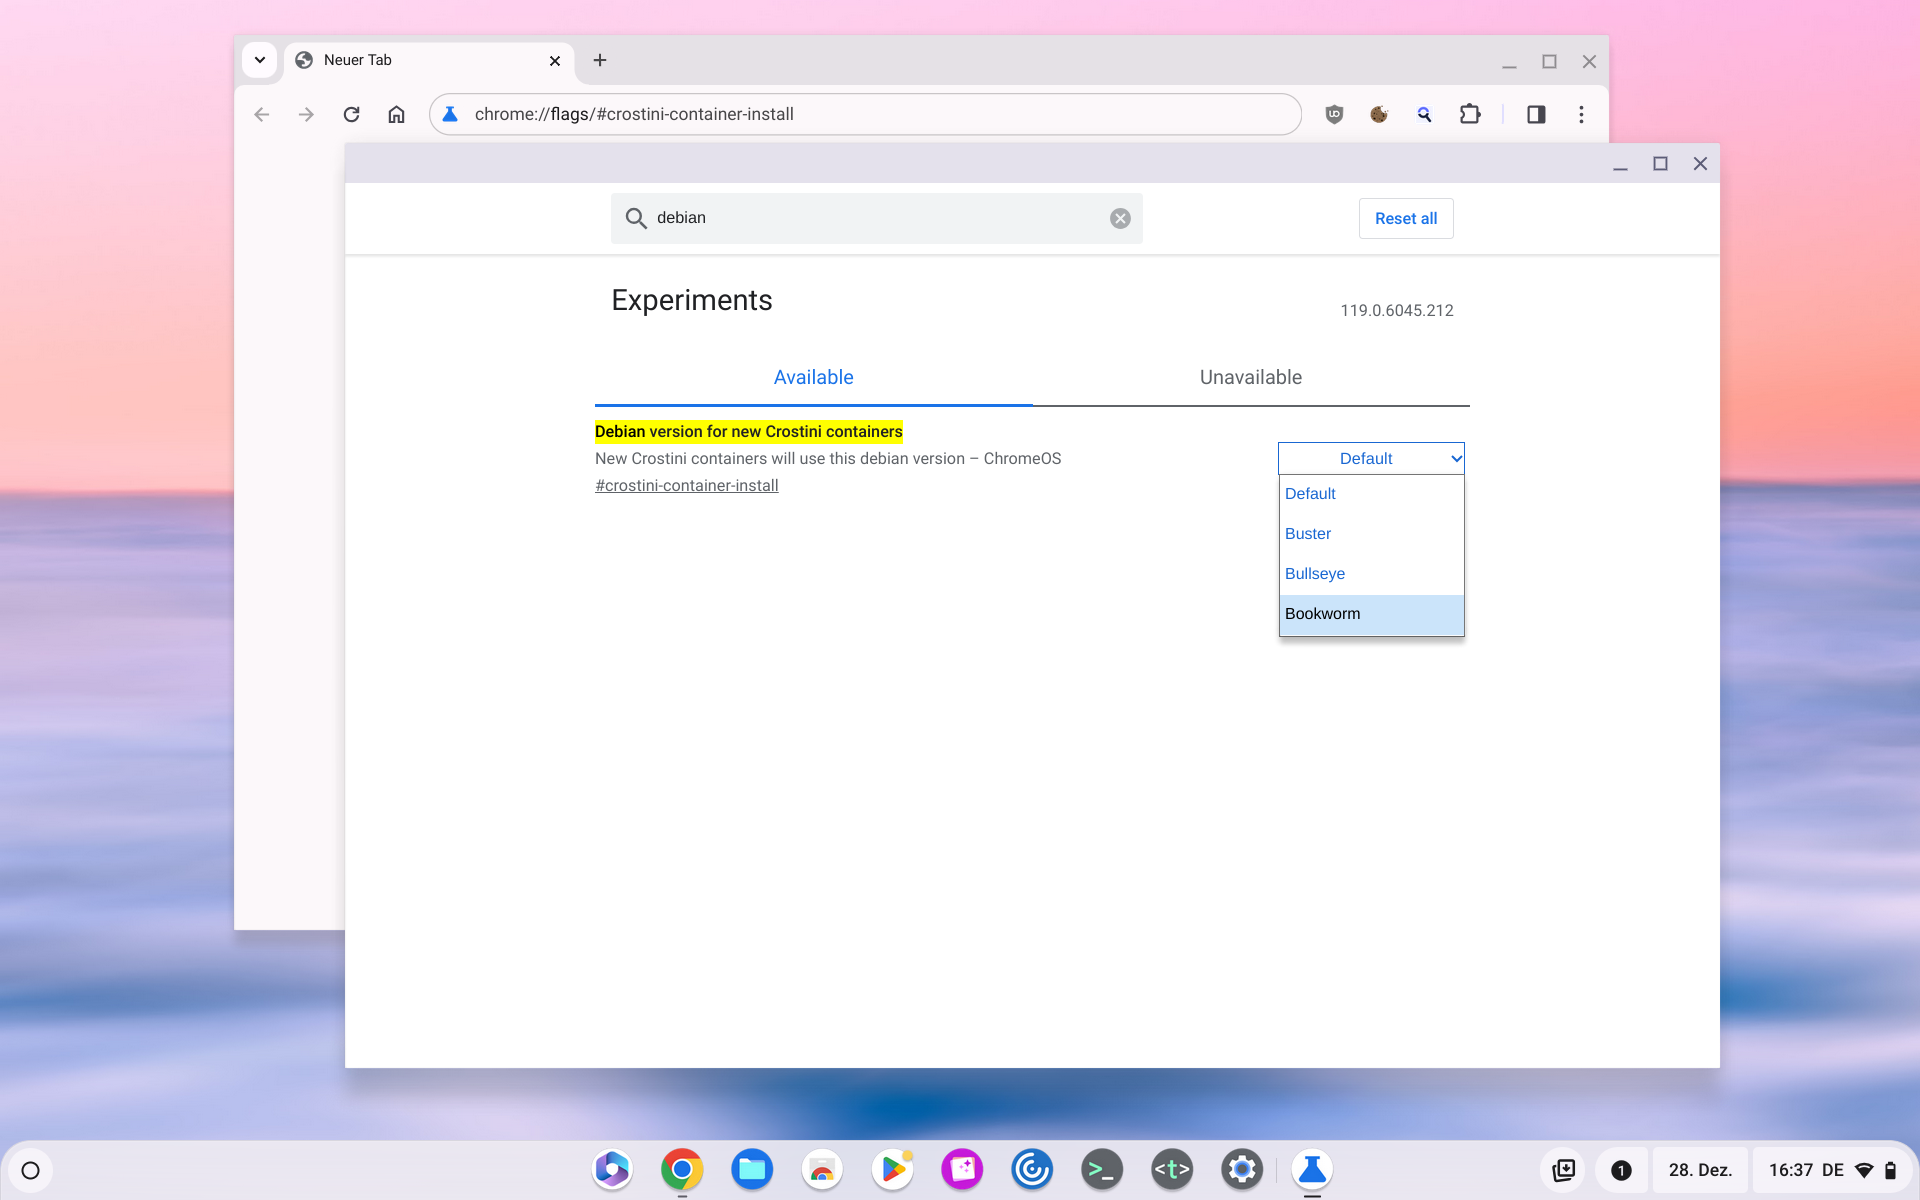The image size is (1920, 1200).
Task: Open Google Play Store from the shelf
Action: click(892, 1169)
